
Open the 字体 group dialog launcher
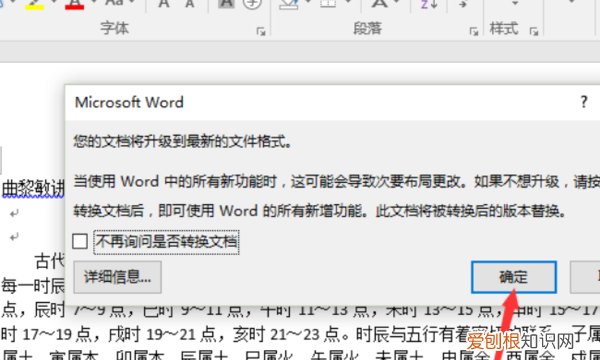click(x=261, y=32)
